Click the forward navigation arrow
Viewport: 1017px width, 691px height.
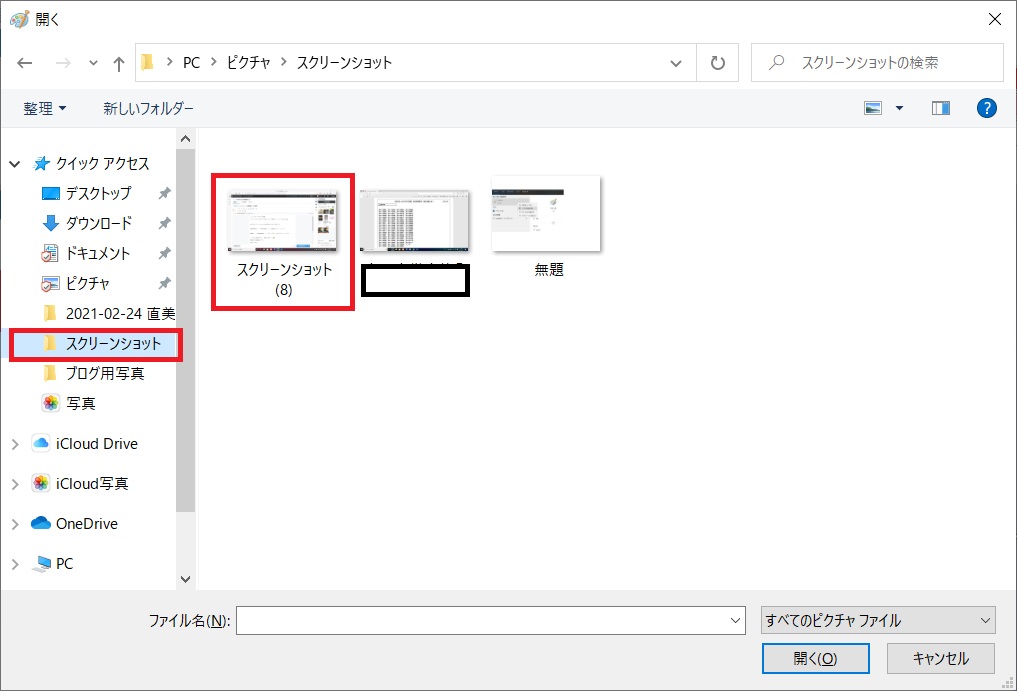click(x=63, y=63)
